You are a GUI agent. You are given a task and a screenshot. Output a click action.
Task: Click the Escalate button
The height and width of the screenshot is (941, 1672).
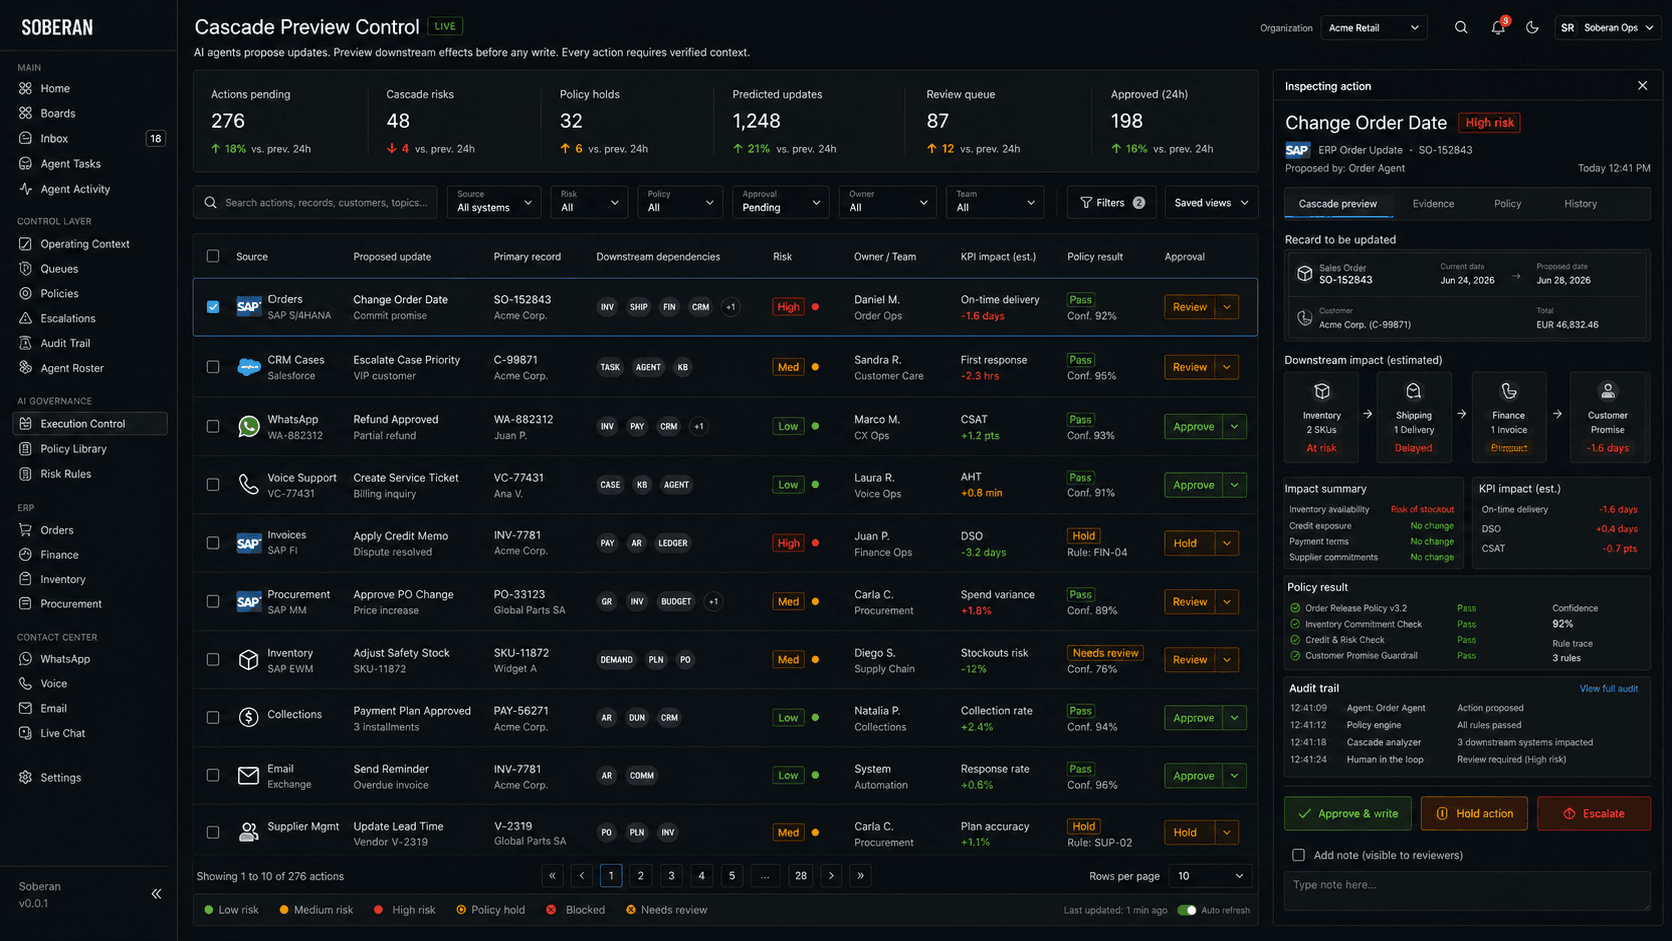point(1594,814)
